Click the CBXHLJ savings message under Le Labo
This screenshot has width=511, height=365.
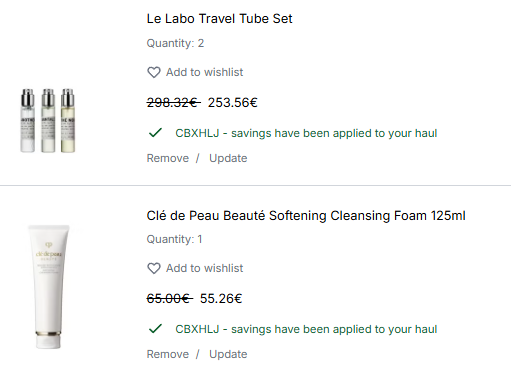(306, 133)
